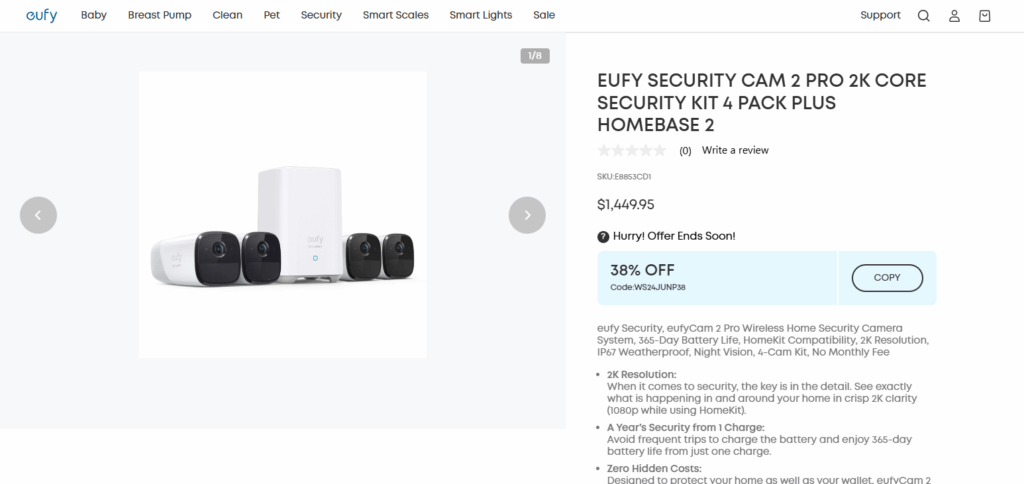
Task: Click the question mark offer icon
Action: pos(603,237)
